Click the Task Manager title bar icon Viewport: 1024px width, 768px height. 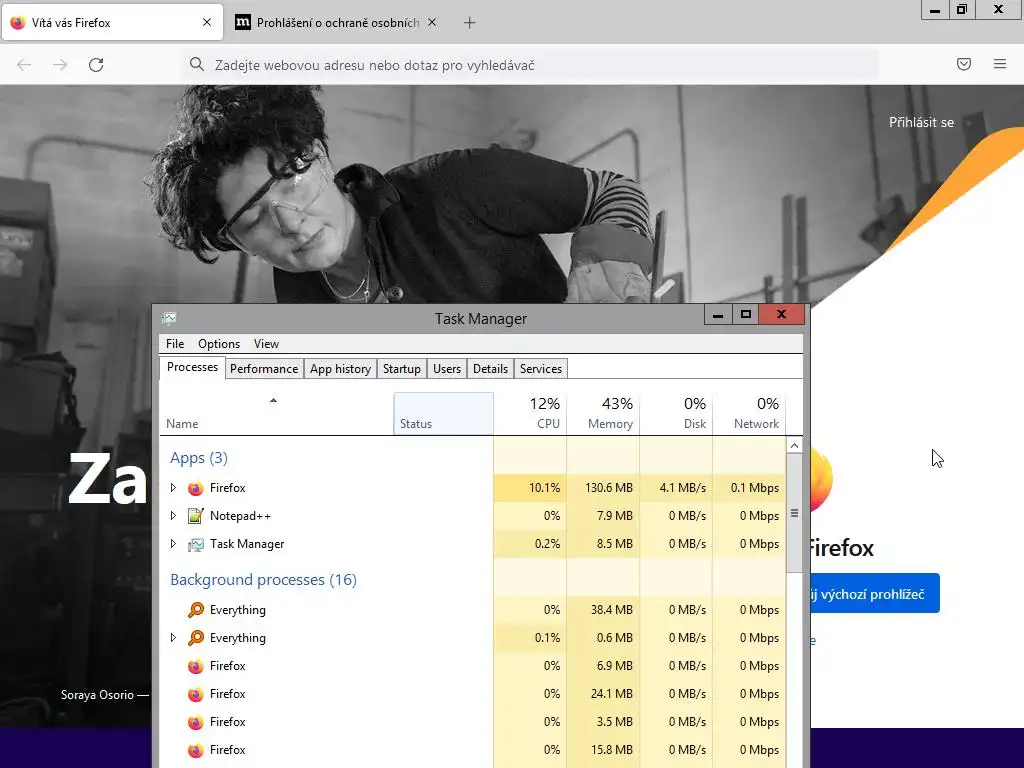coord(169,318)
